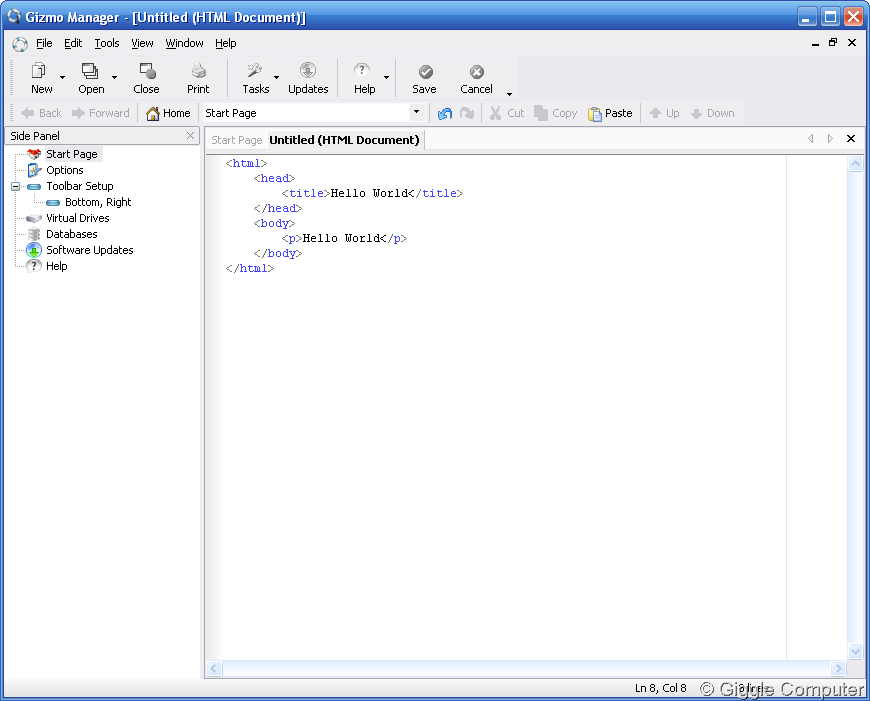Image resolution: width=870 pixels, height=701 pixels.
Task: Select Toolbar Setup tree item
Action: (79, 186)
